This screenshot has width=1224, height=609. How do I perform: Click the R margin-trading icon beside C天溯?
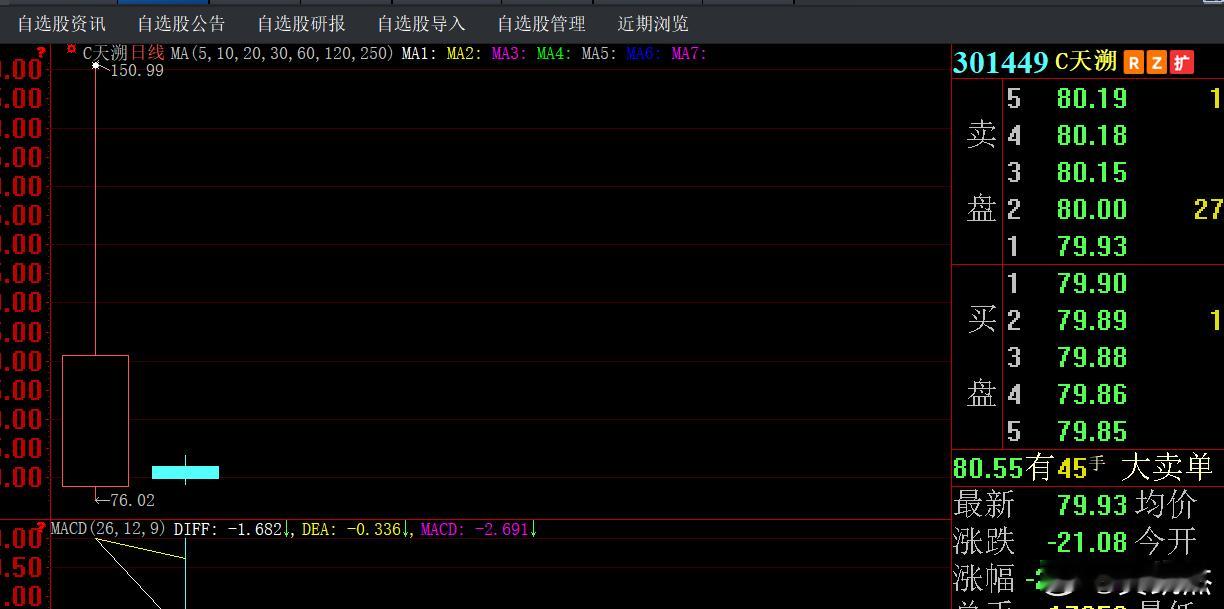(1133, 62)
